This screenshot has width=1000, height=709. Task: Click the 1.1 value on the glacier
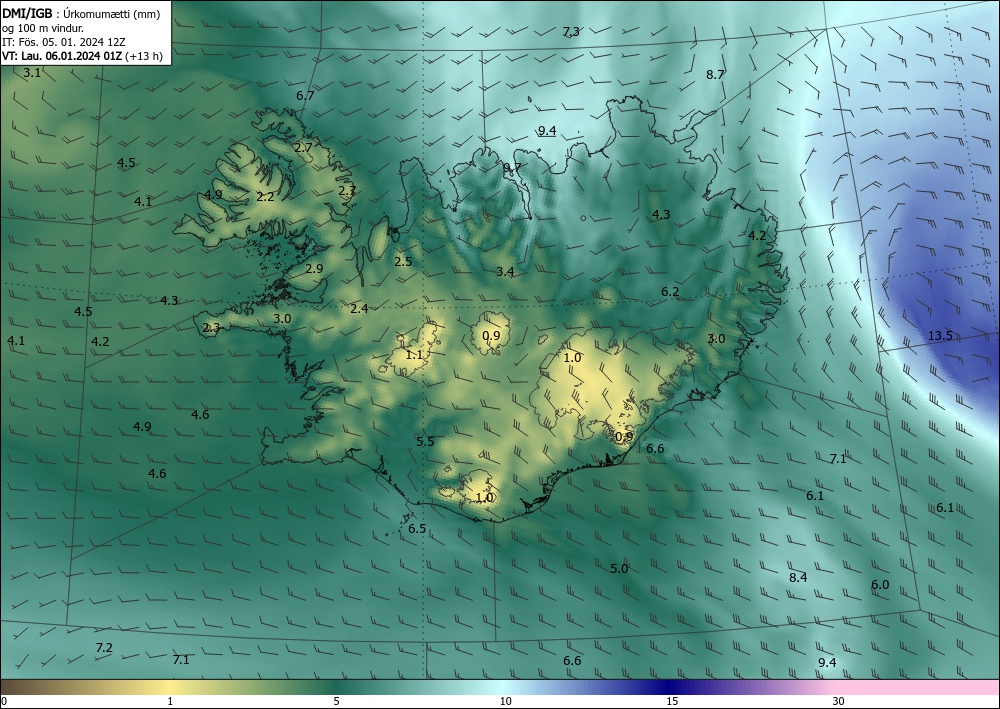tap(415, 354)
